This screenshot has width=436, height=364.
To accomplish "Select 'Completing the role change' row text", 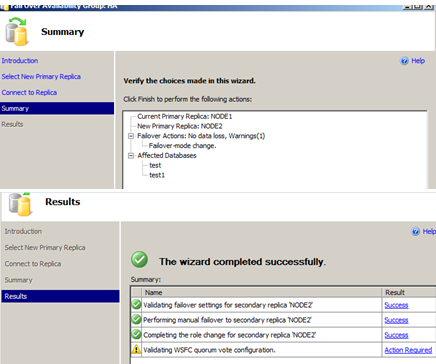I will pos(229,335).
